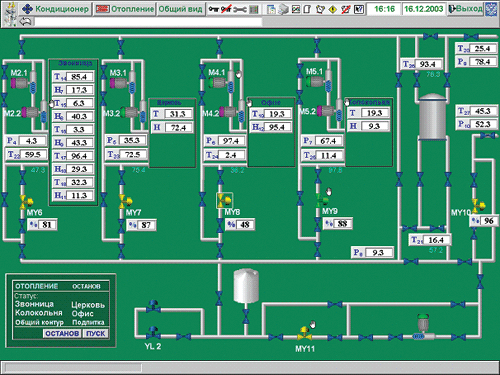Click the context help pointer icon
Screen dimensions: 500x375
pyautogui.click(x=358, y=9)
